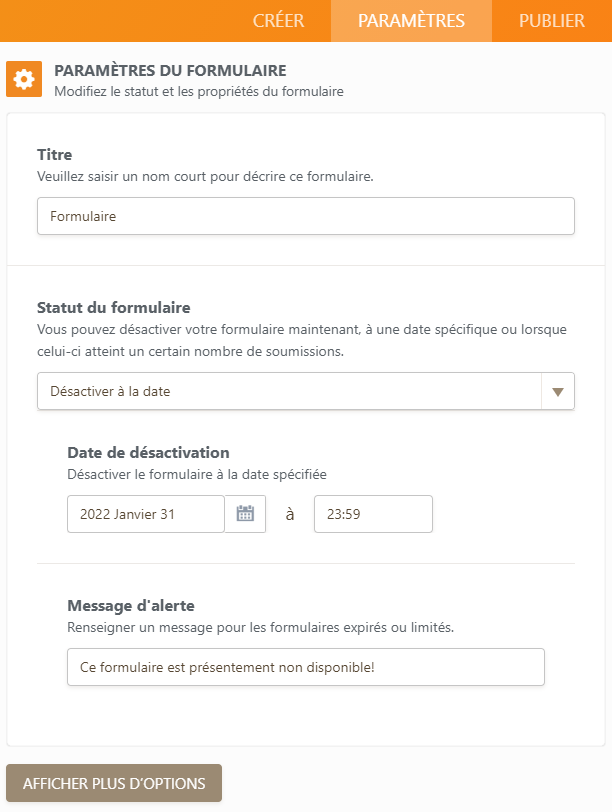Click the 'PARAMÈTRES DU FORMULAIRE' header title
This screenshot has height=812, width=612.
click(170, 71)
